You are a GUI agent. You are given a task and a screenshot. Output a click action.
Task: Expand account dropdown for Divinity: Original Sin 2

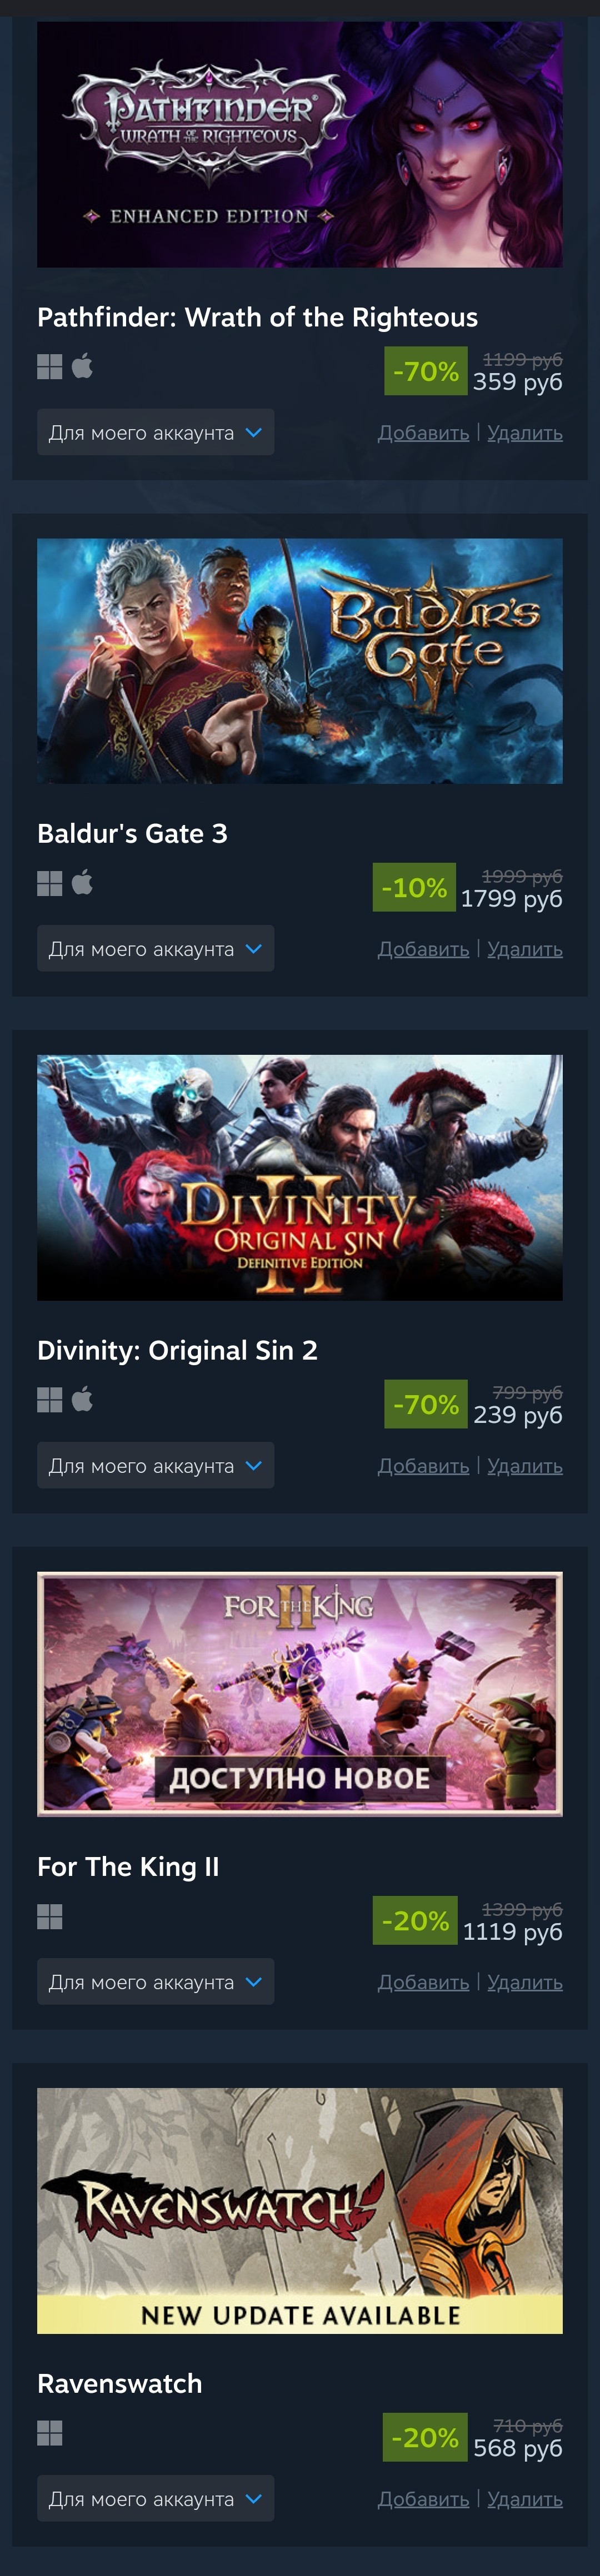click(156, 1465)
